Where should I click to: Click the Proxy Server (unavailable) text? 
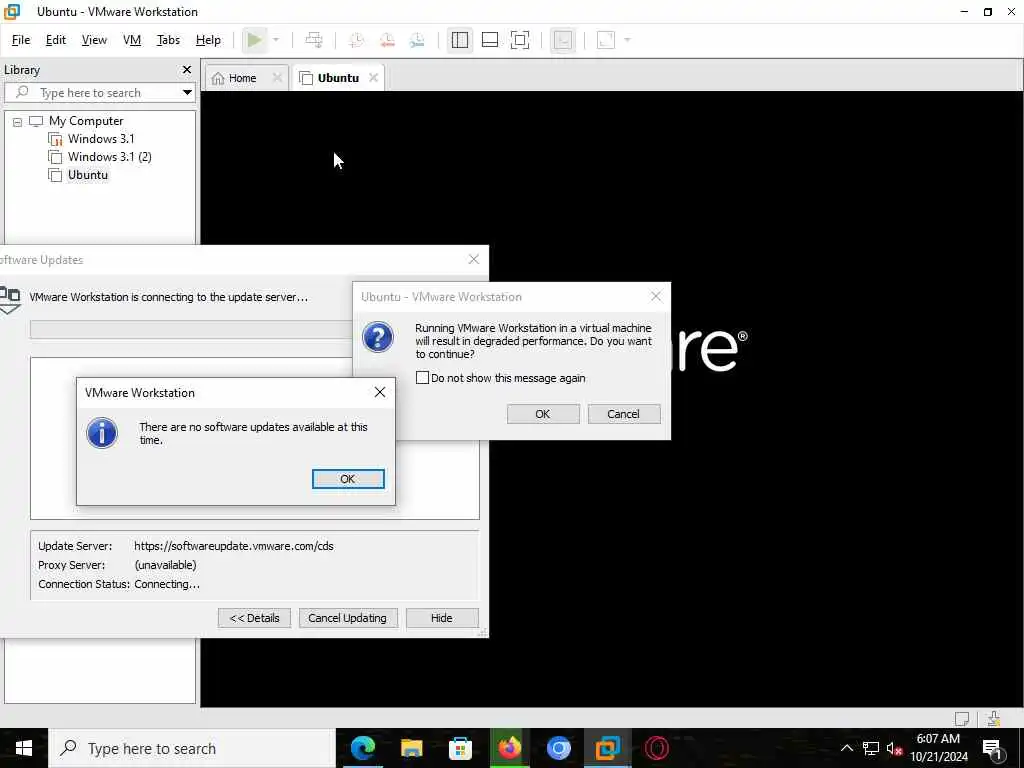pos(117,565)
